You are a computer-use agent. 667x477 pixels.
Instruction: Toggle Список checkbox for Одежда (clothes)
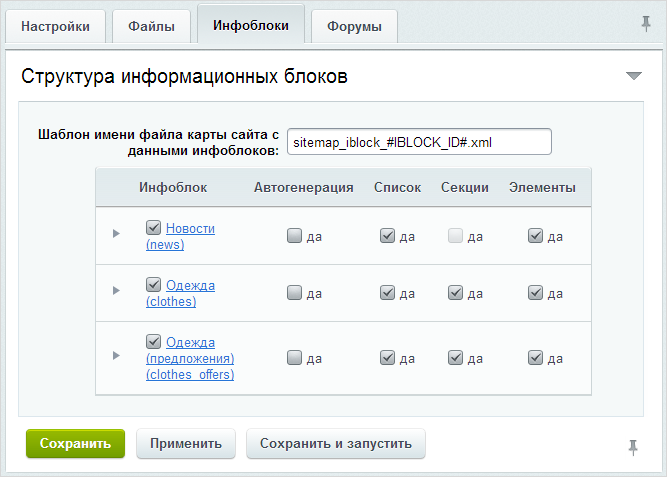(387, 293)
